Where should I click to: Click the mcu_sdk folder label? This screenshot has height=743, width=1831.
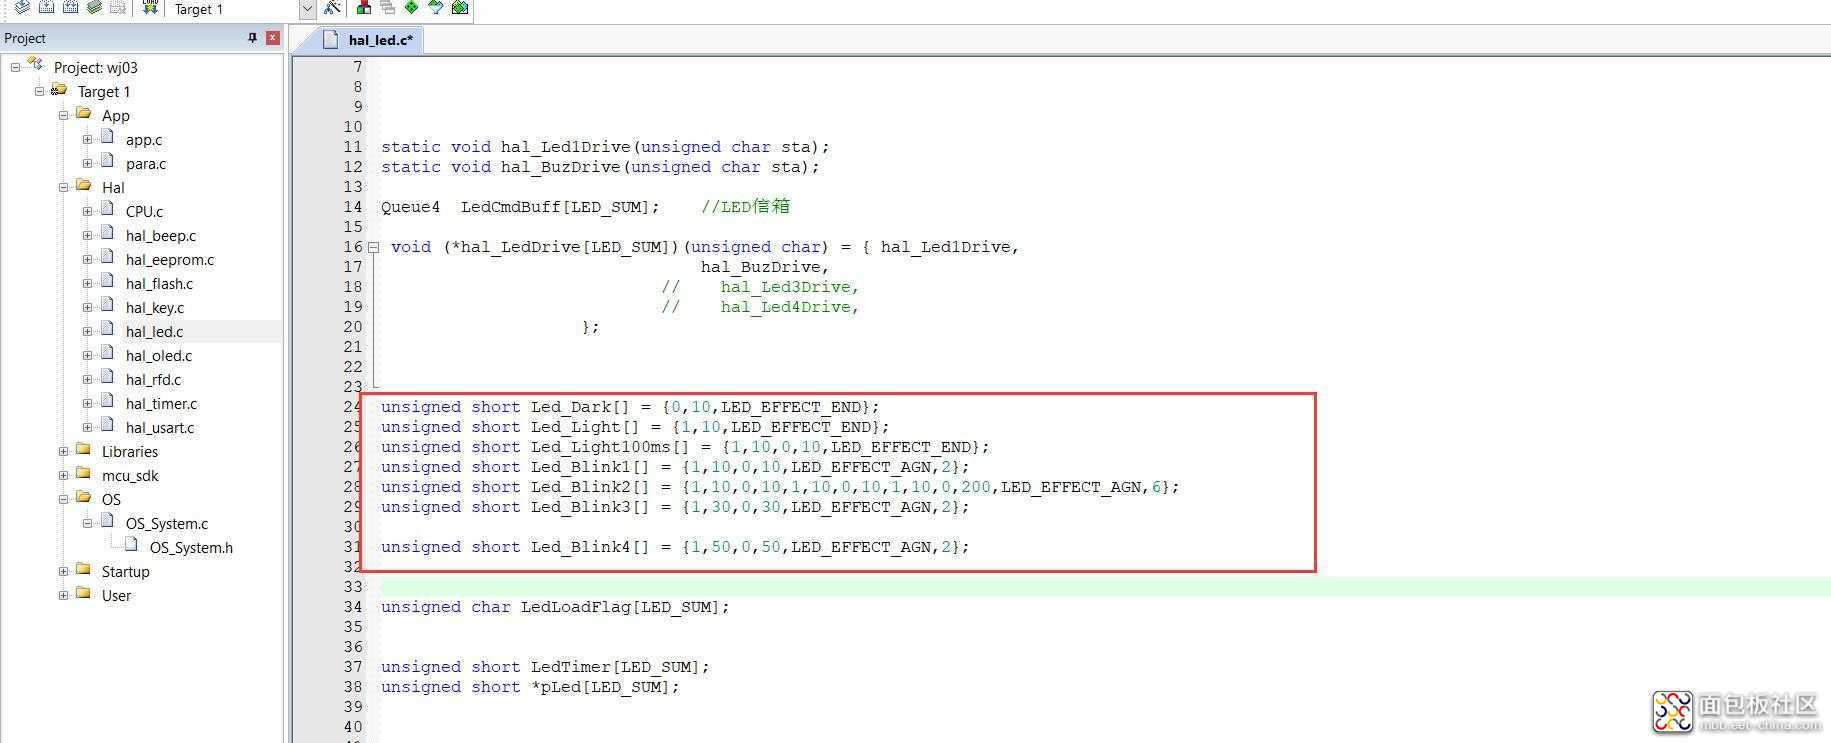tap(130, 476)
